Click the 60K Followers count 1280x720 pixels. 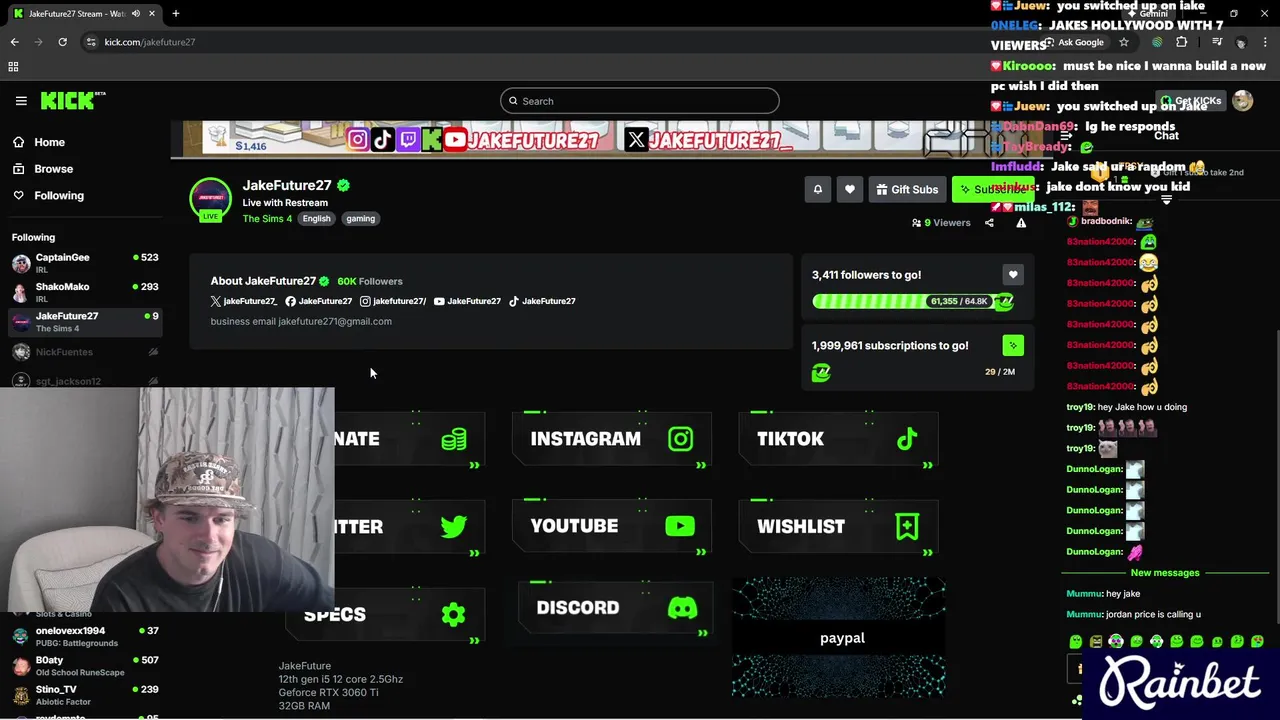[x=370, y=281]
